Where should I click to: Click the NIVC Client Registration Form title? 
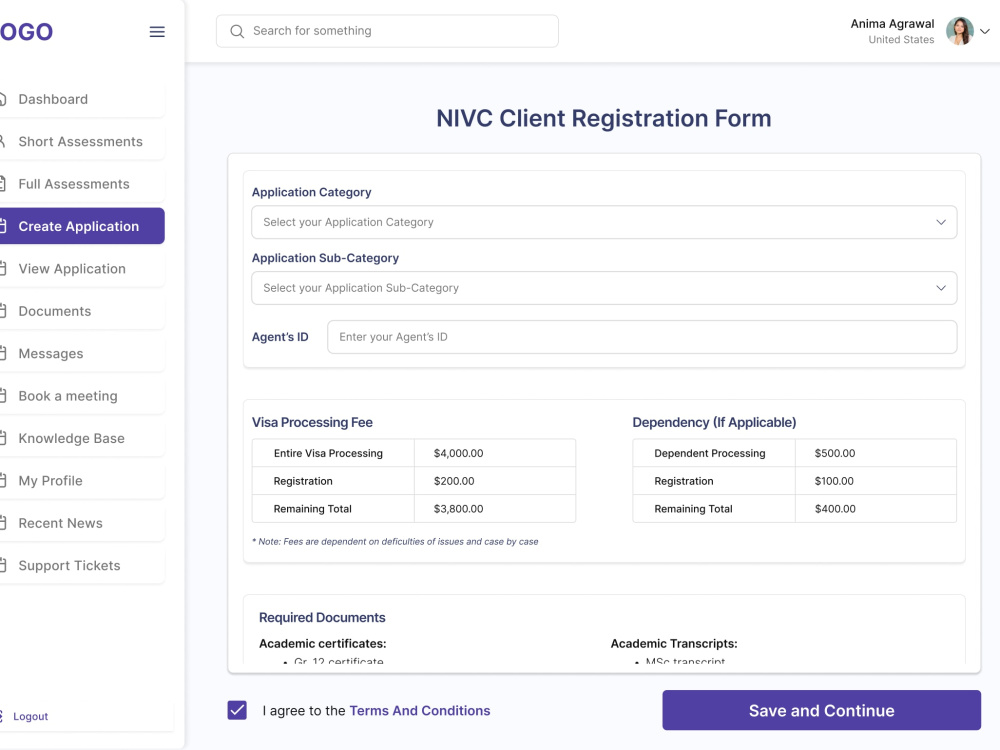point(604,119)
